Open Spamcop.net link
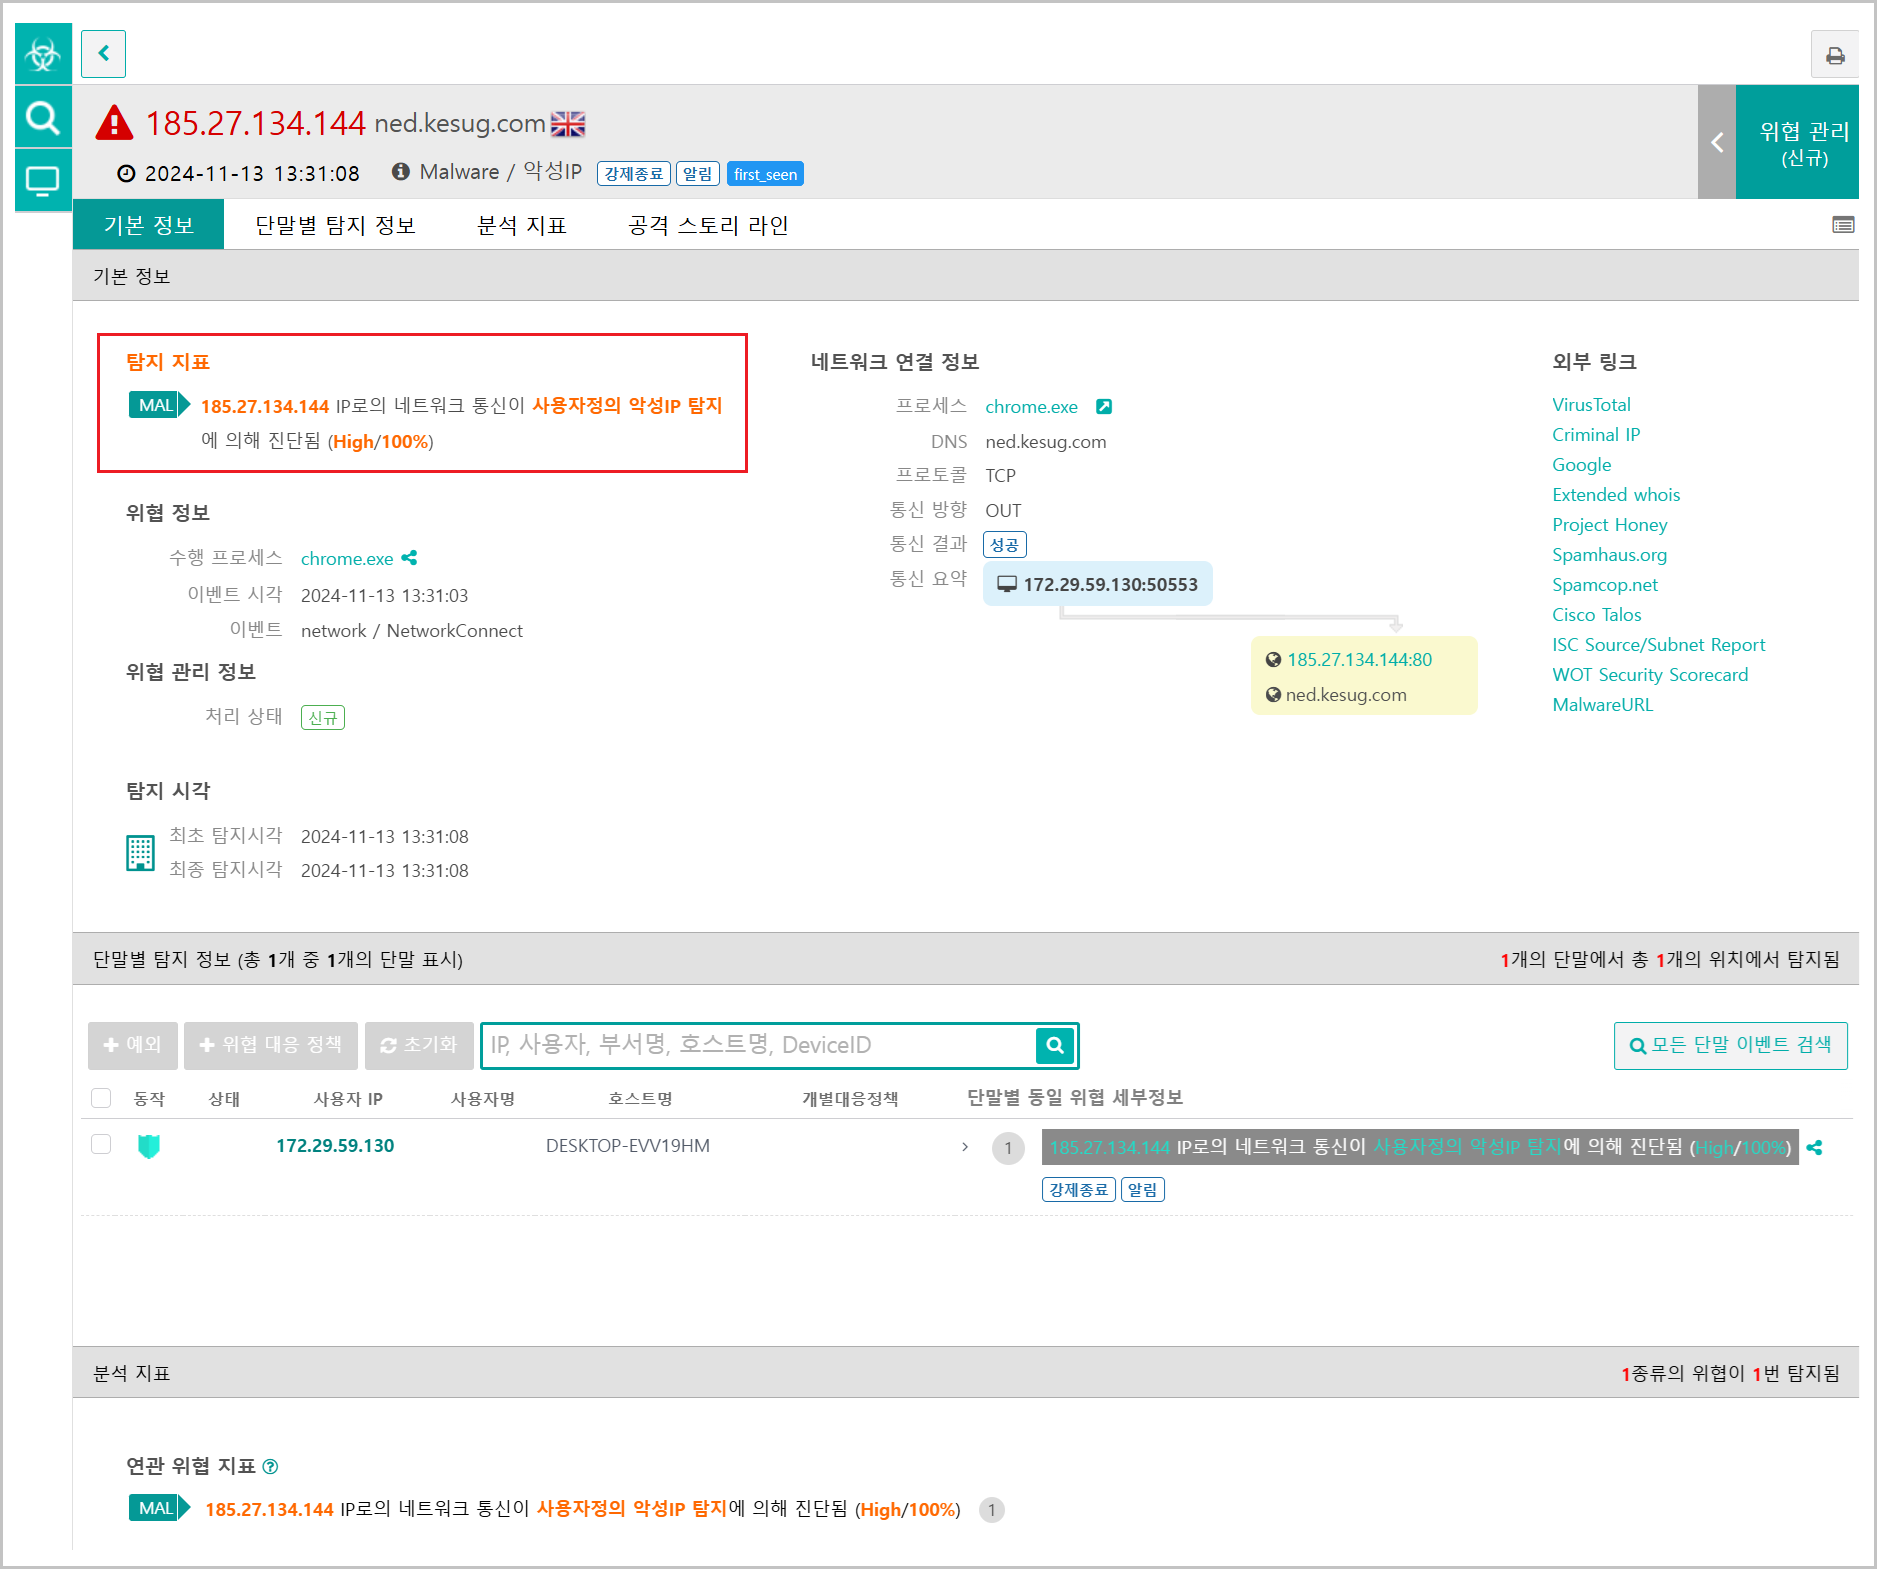 click(x=1605, y=585)
